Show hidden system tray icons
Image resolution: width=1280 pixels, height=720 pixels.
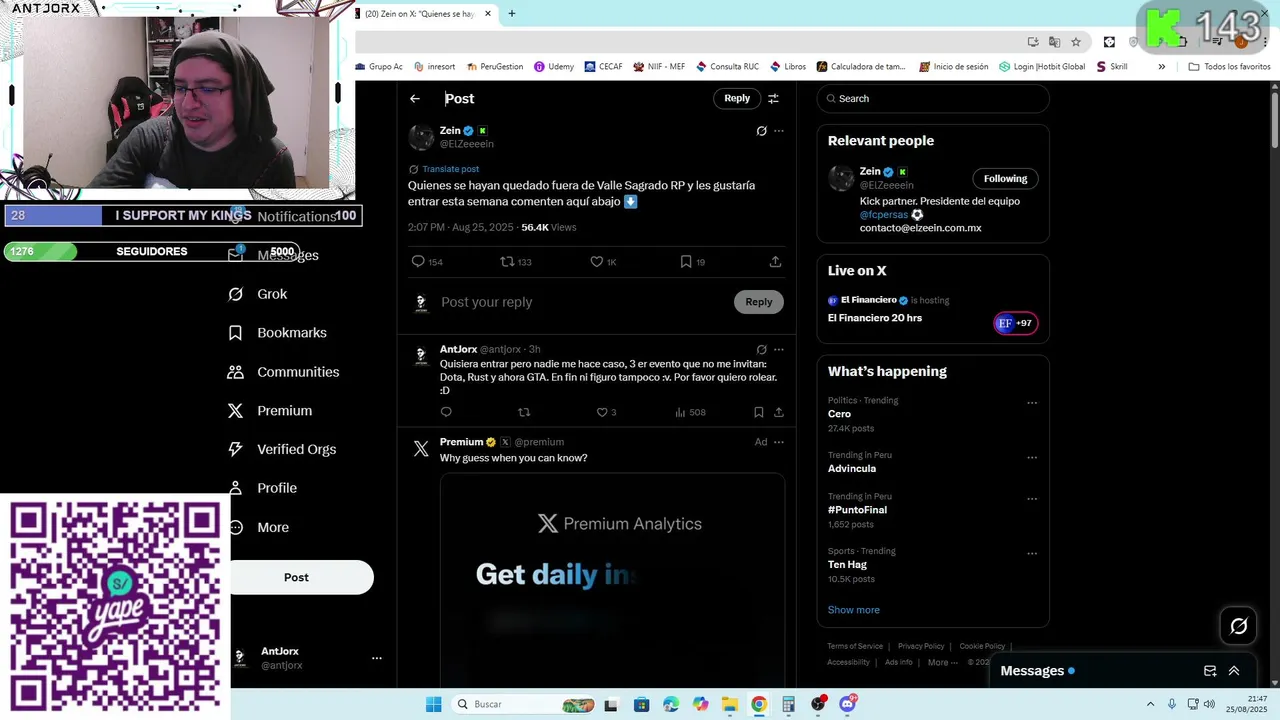1150,705
